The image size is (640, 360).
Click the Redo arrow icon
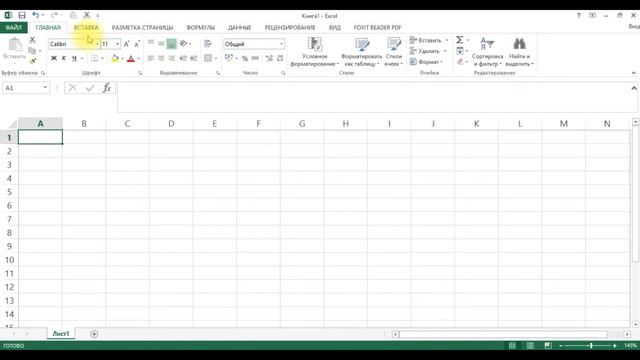(54, 16)
